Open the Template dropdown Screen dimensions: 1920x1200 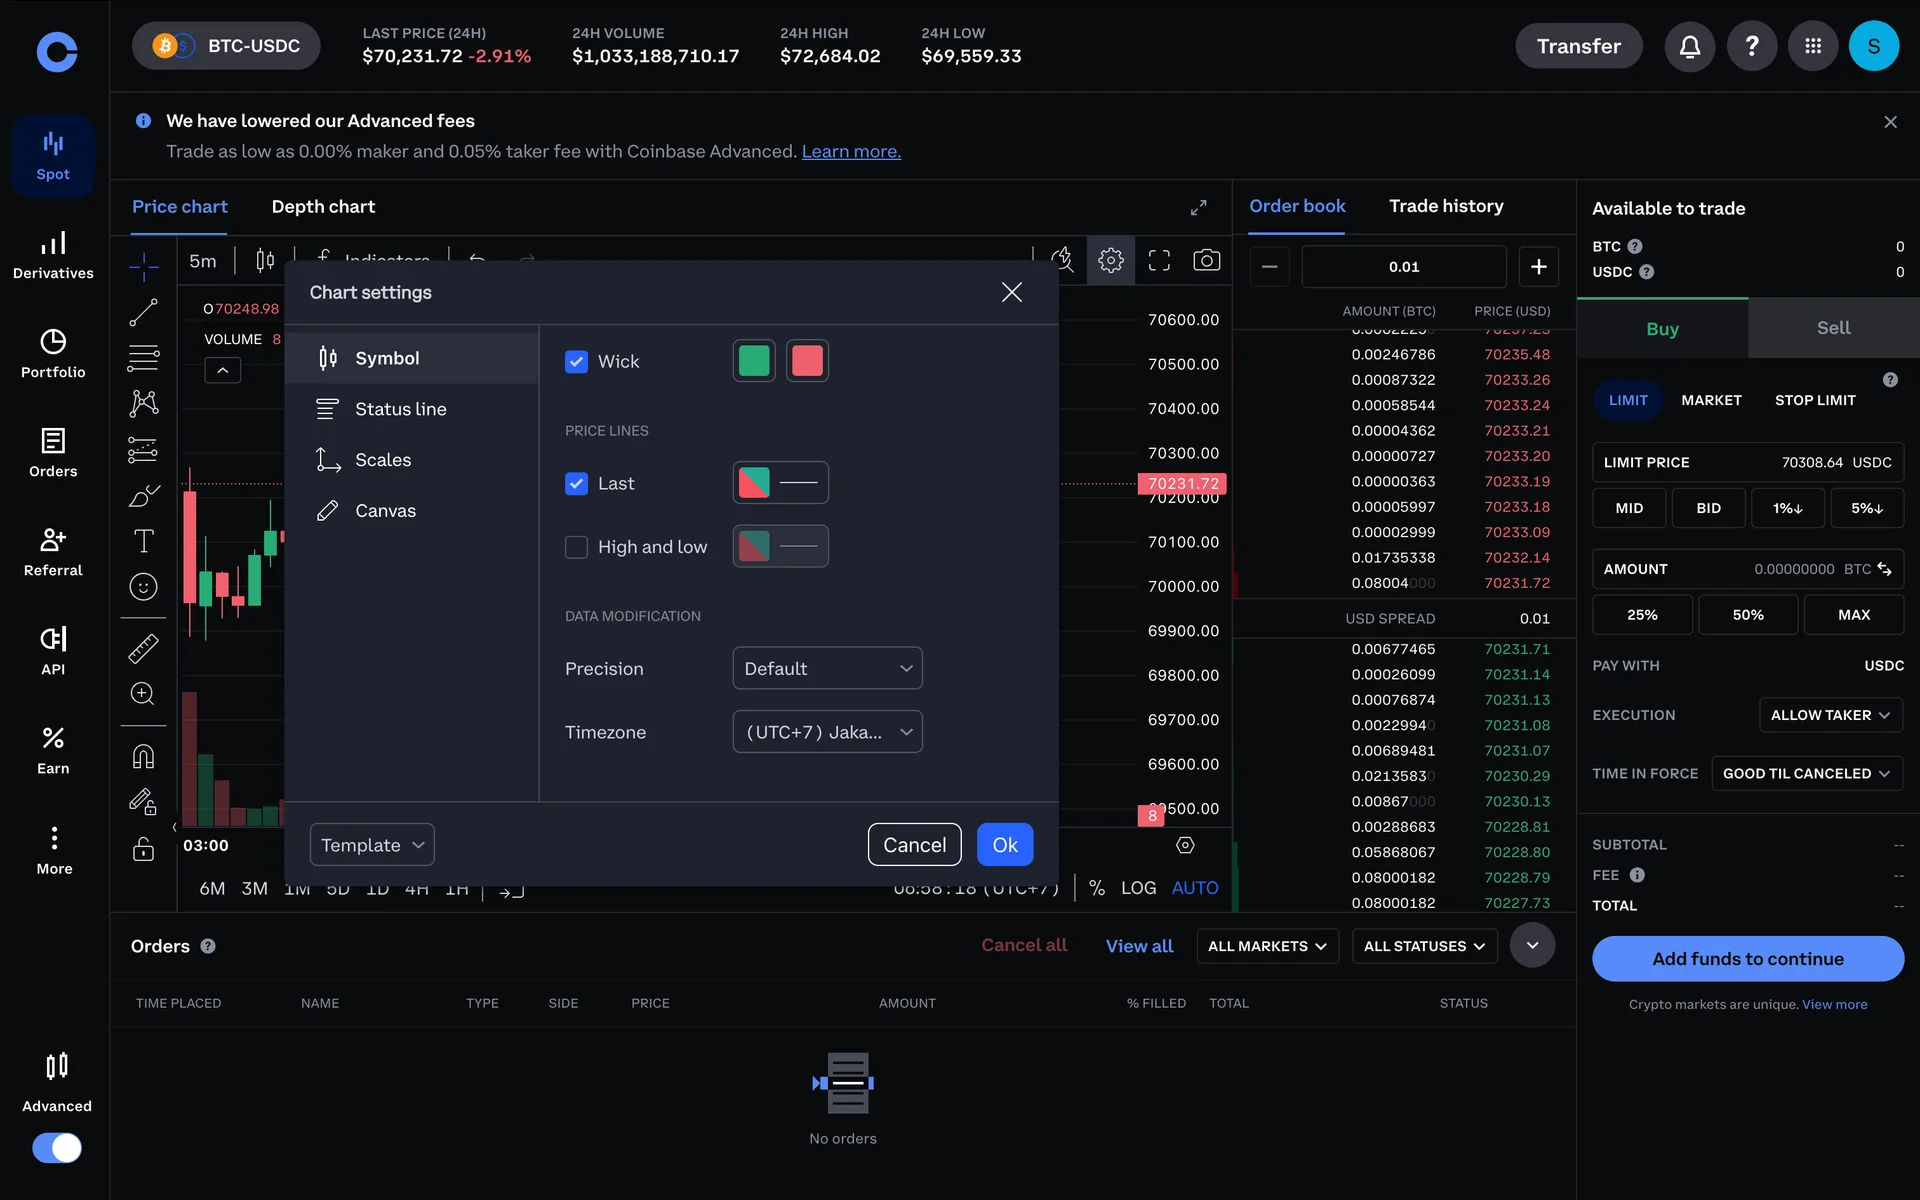click(x=372, y=845)
